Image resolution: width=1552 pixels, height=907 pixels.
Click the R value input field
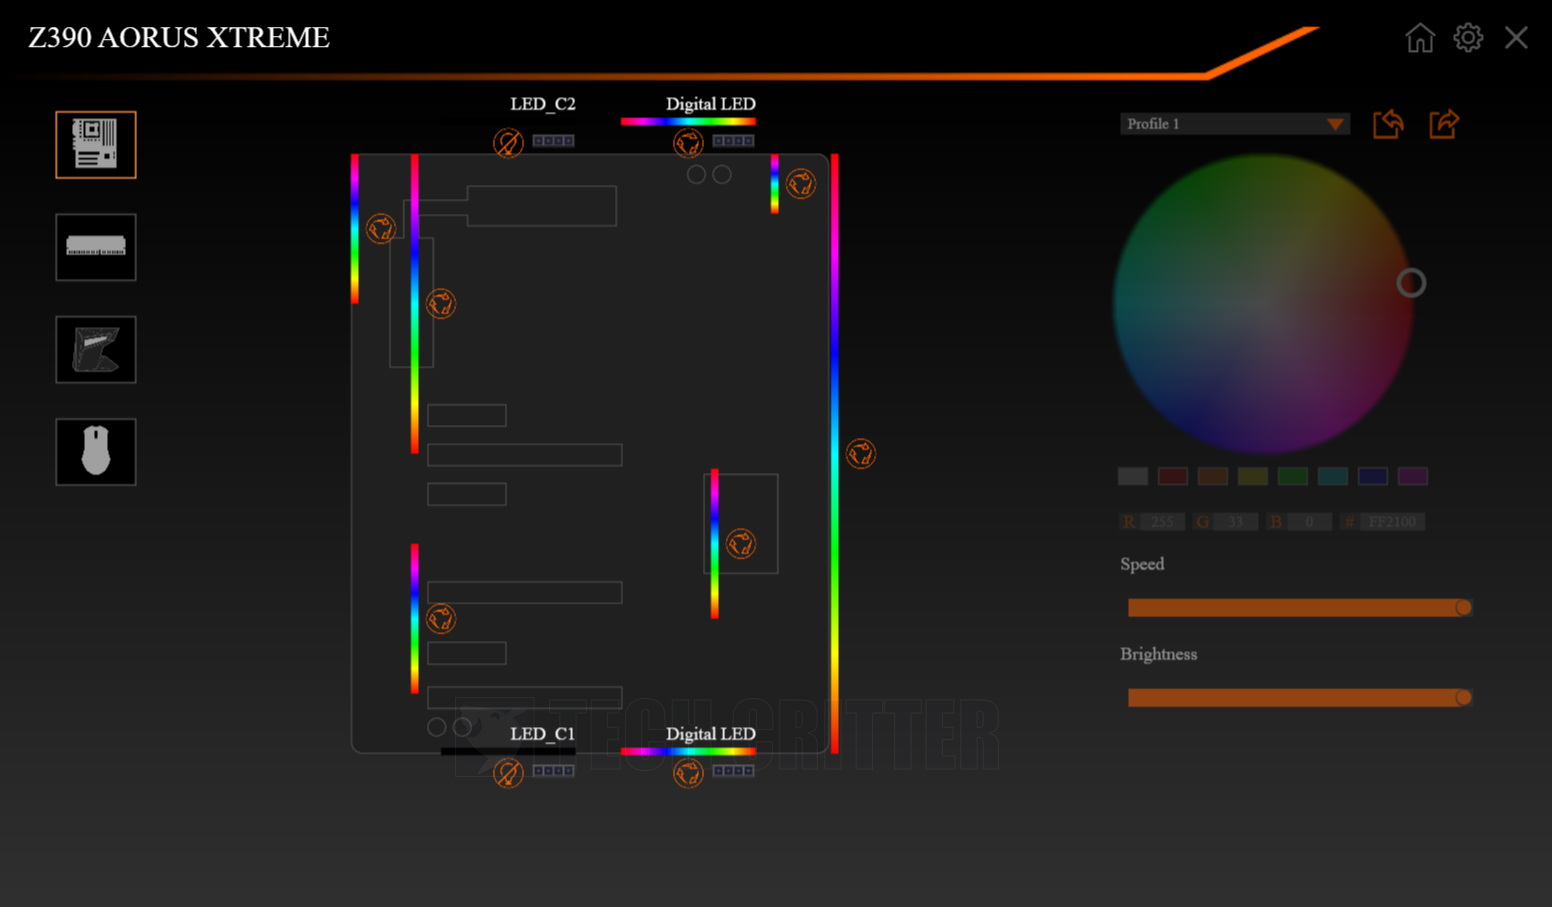coord(1162,522)
